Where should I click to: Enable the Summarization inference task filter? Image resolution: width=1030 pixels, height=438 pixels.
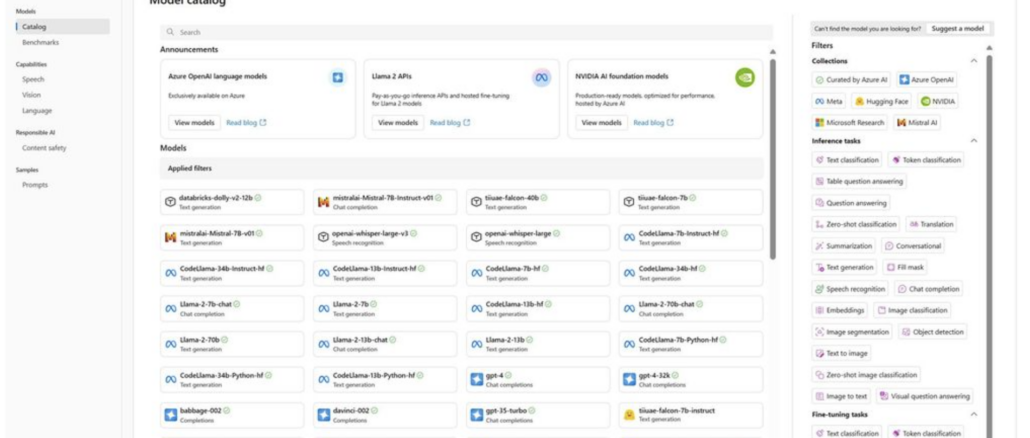click(844, 246)
